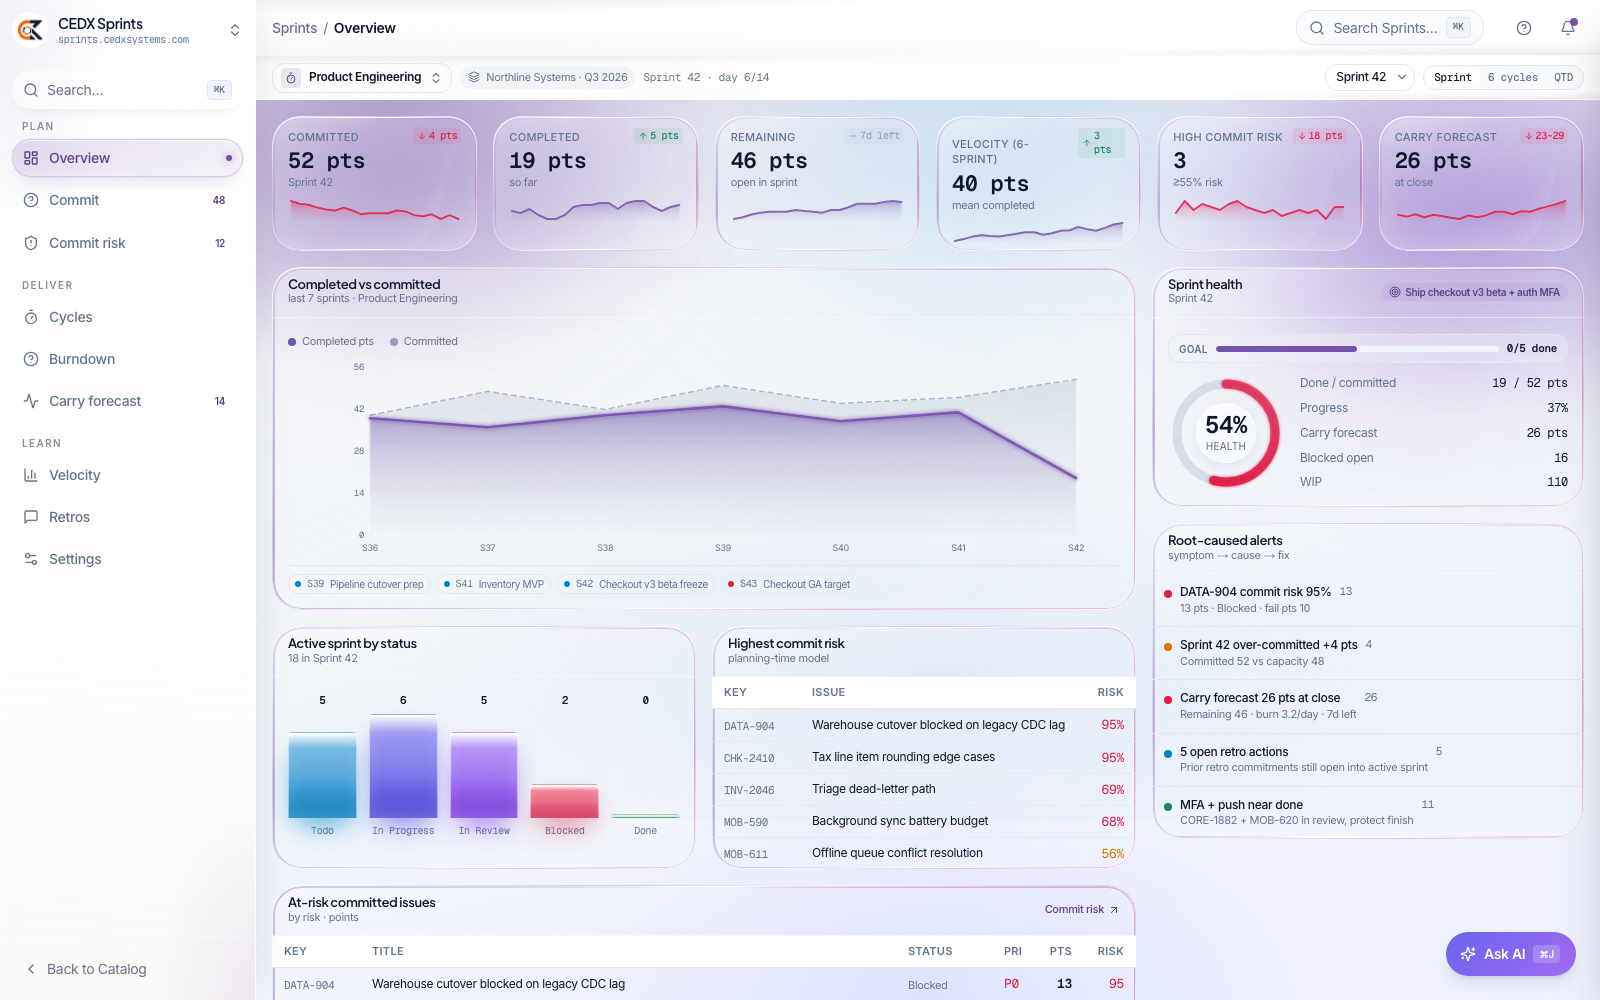1600x1000 pixels.
Task: Toggle the Committed legend item
Action: [424, 342]
